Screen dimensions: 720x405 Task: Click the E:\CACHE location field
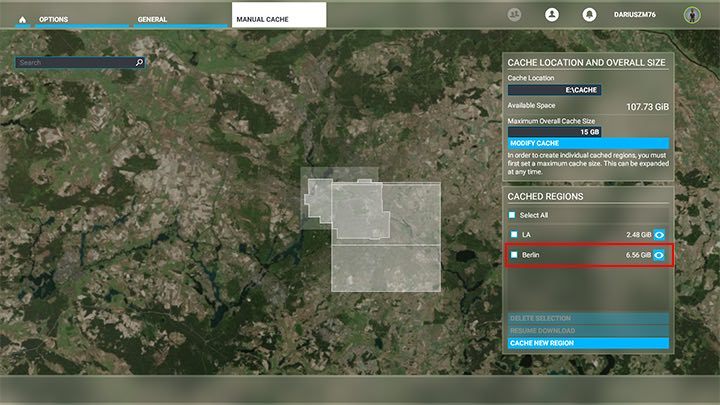pos(554,89)
